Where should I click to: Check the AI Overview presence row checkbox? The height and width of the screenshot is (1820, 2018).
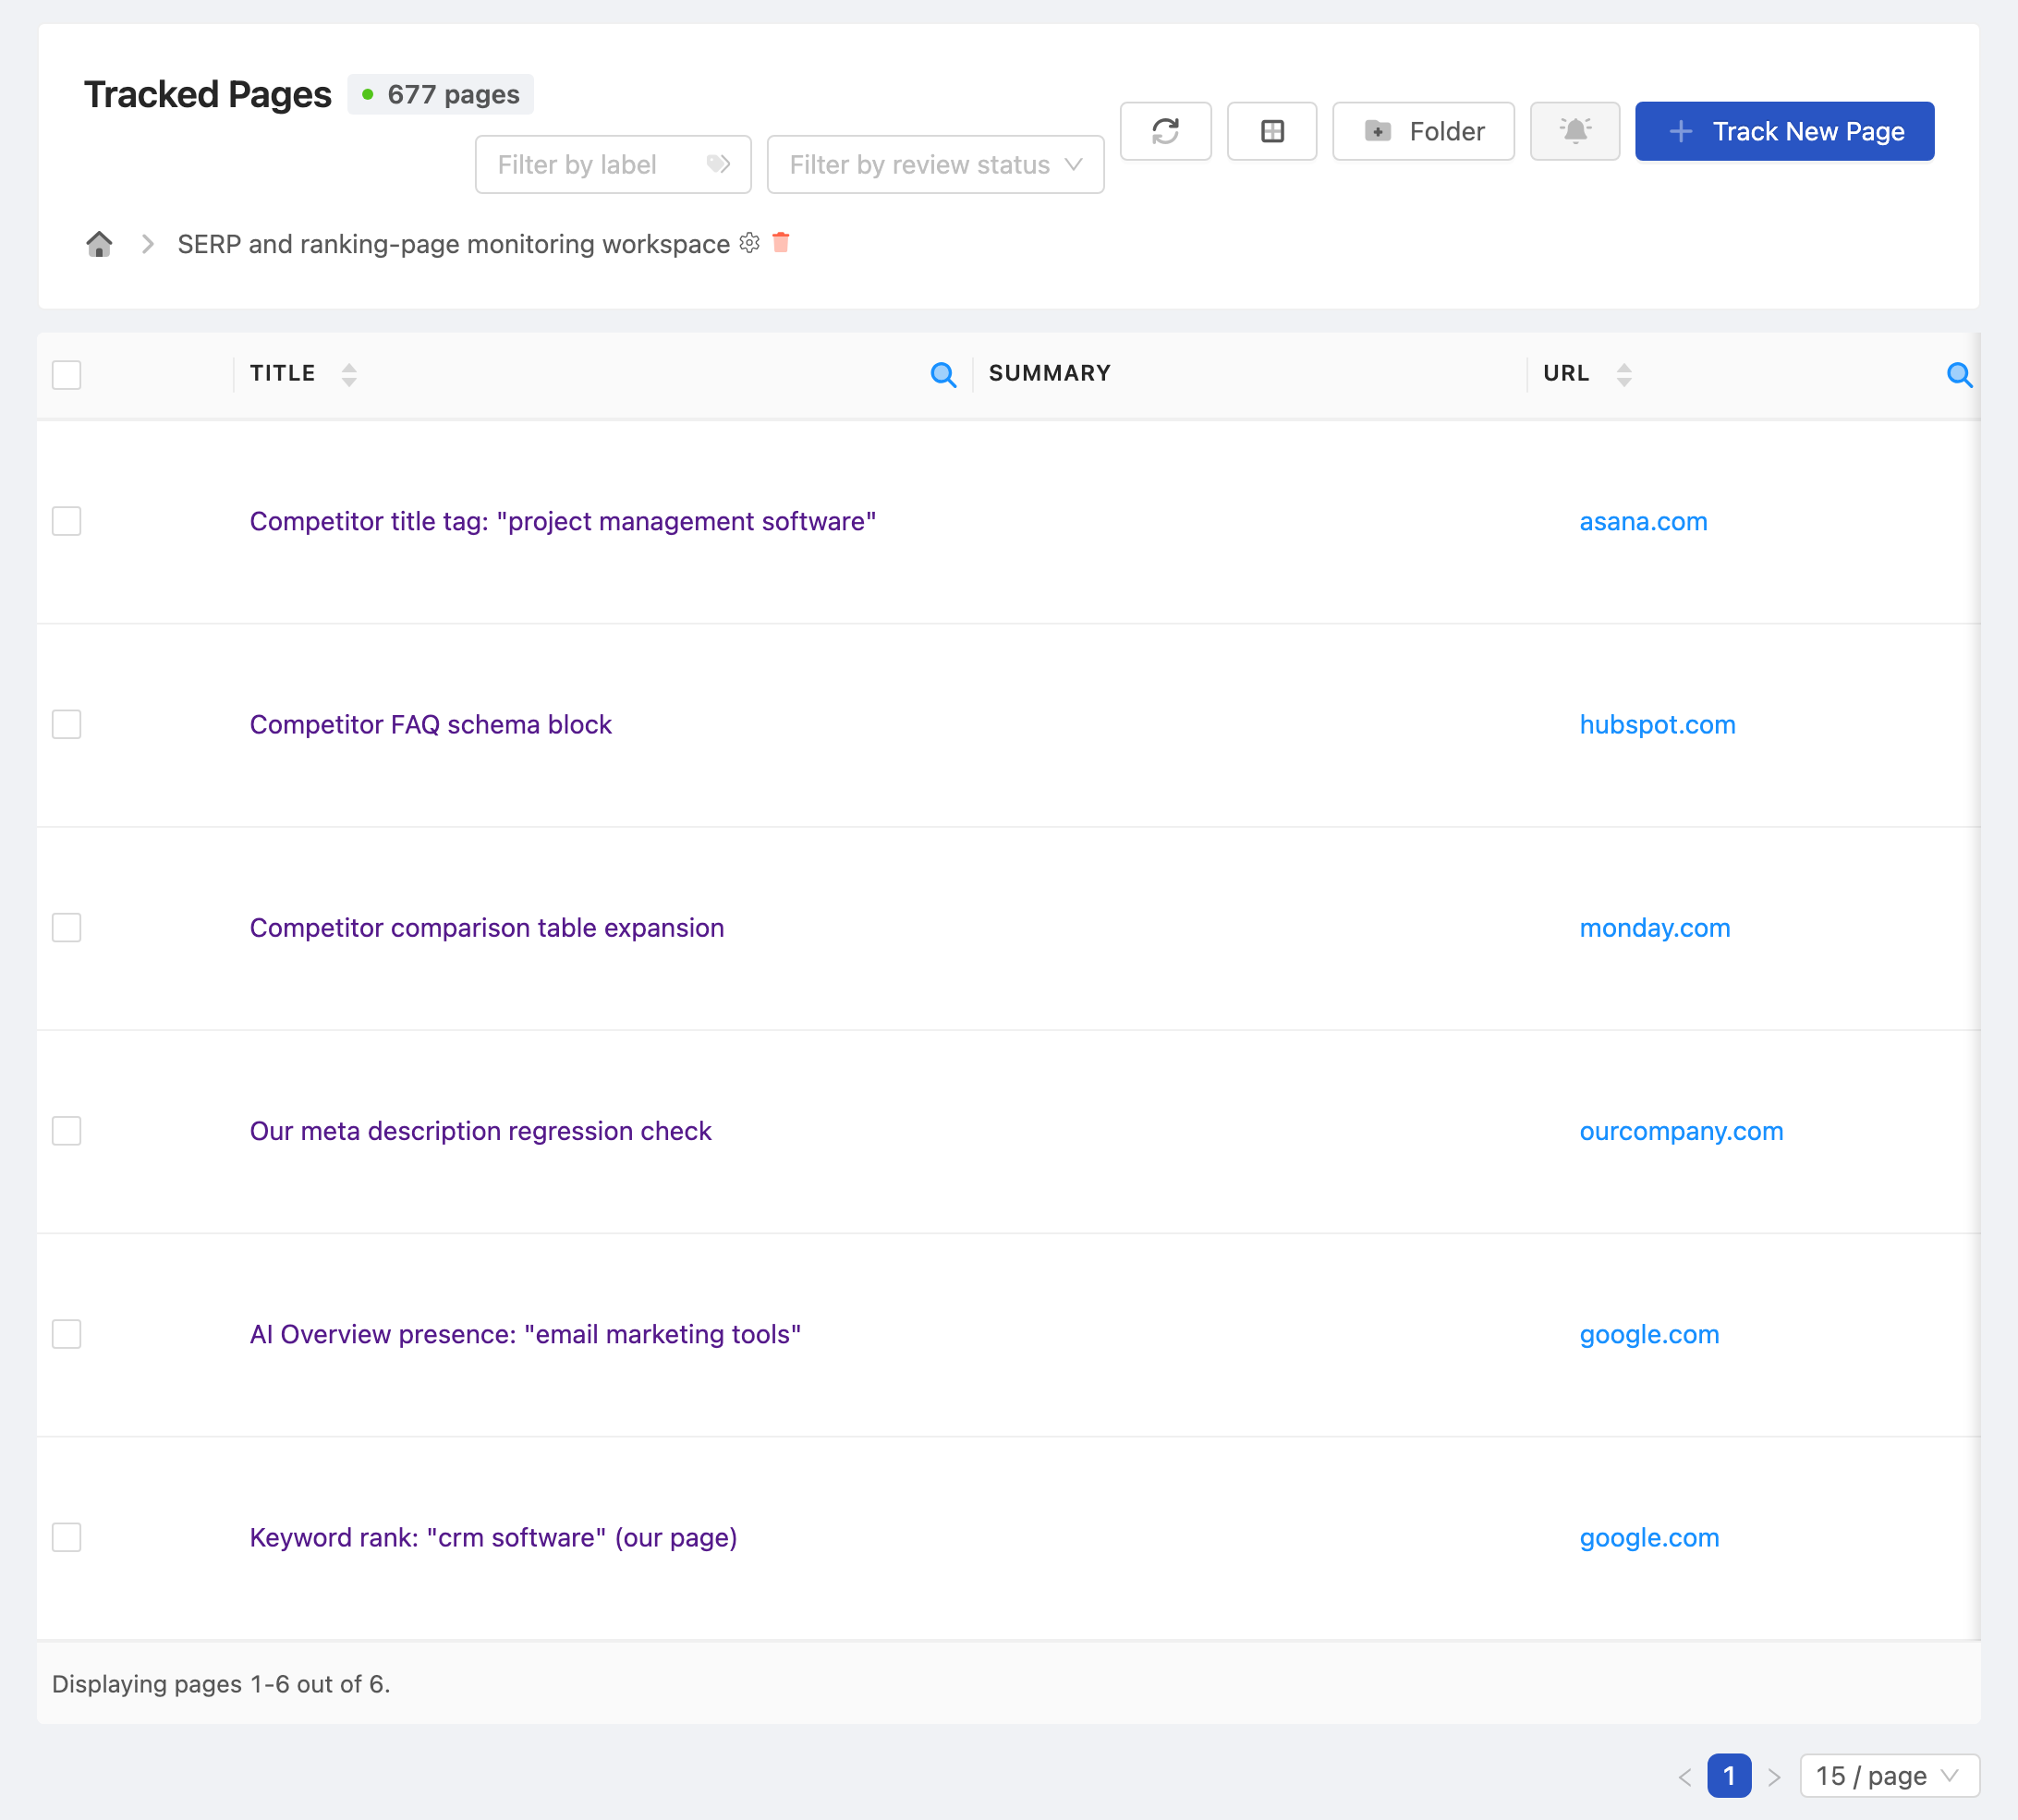(67, 1334)
